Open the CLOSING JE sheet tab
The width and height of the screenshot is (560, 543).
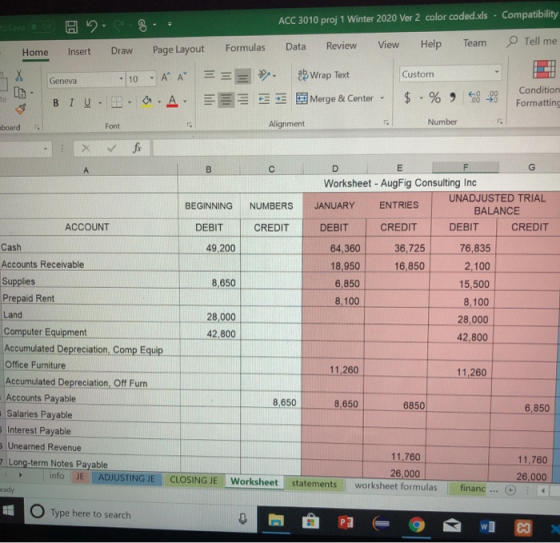pos(193,480)
